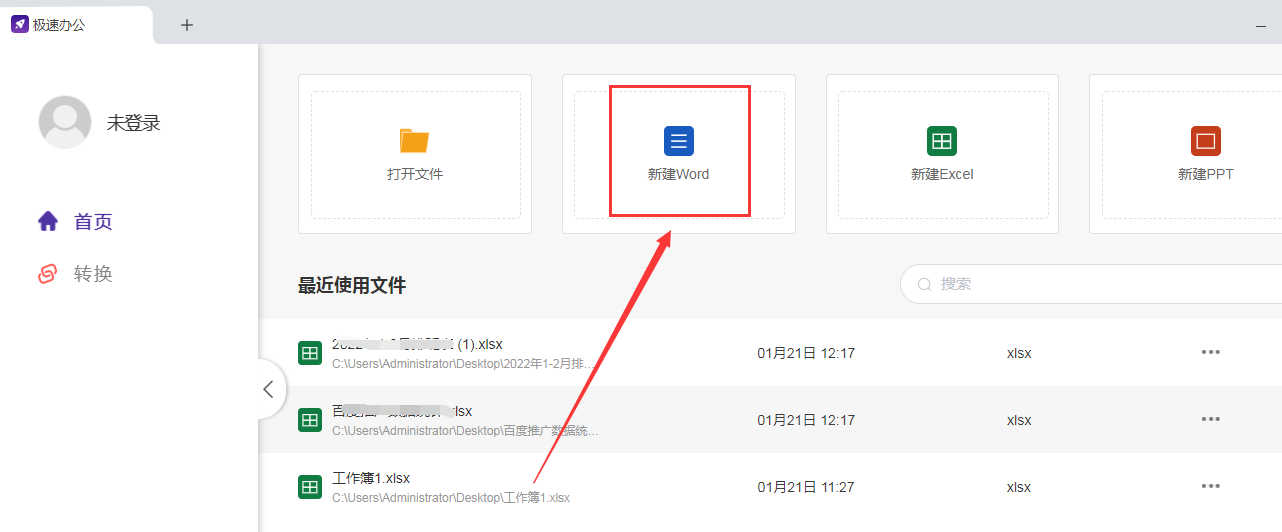This screenshot has width=1282, height=532.
Task: Click the 01月21日 11:27 timestamp
Action: [x=806, y=487]
